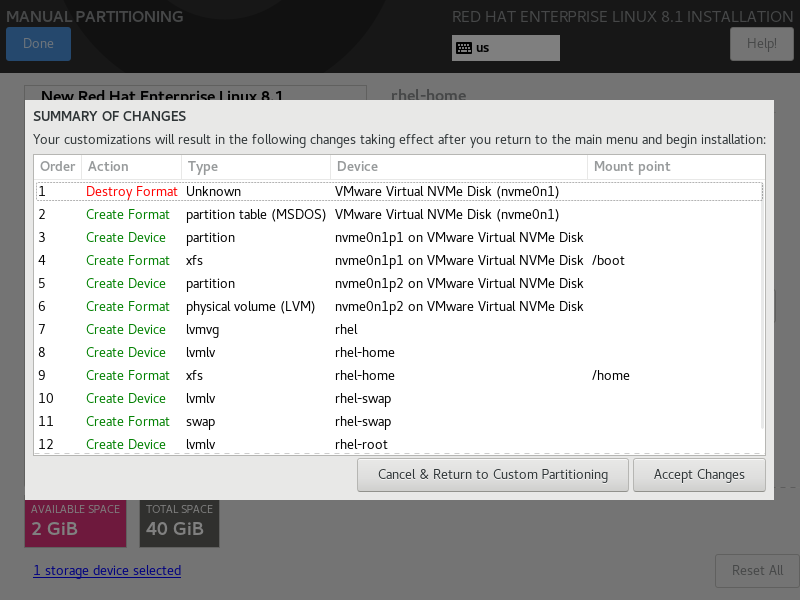Click the SUMMARY OF CHANGES title
The image size is (800, 600).
(110, 116)
